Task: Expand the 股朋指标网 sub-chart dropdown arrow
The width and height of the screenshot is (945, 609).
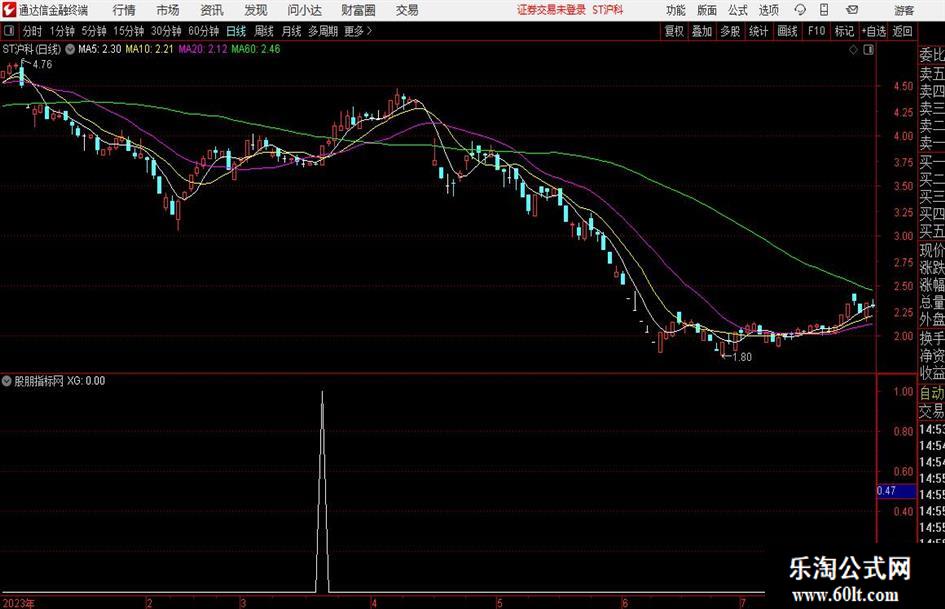Action: [x=7, y=380]
